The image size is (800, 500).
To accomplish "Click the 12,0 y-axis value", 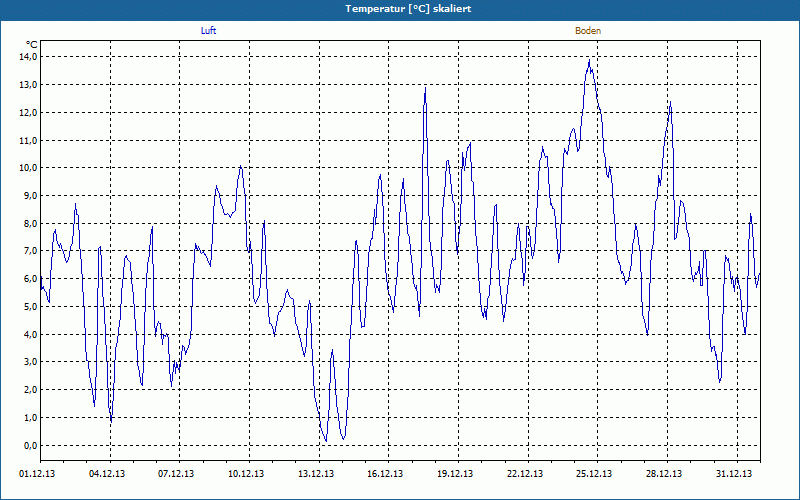I will pos(29,112).
